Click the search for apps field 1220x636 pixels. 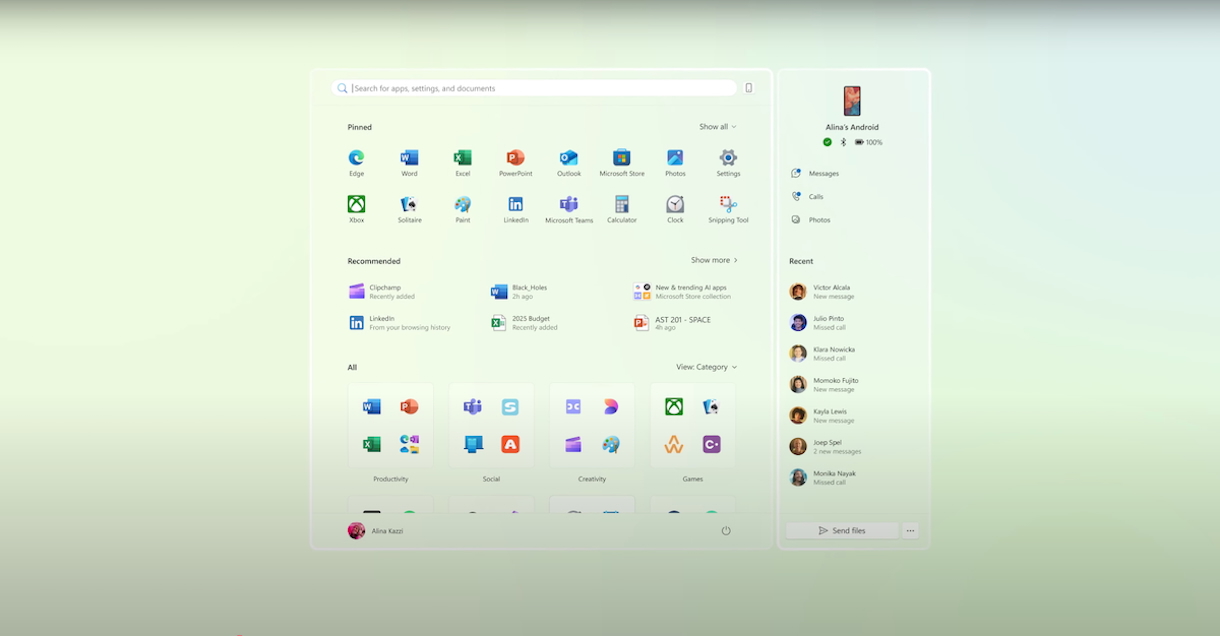coord(534,88)
